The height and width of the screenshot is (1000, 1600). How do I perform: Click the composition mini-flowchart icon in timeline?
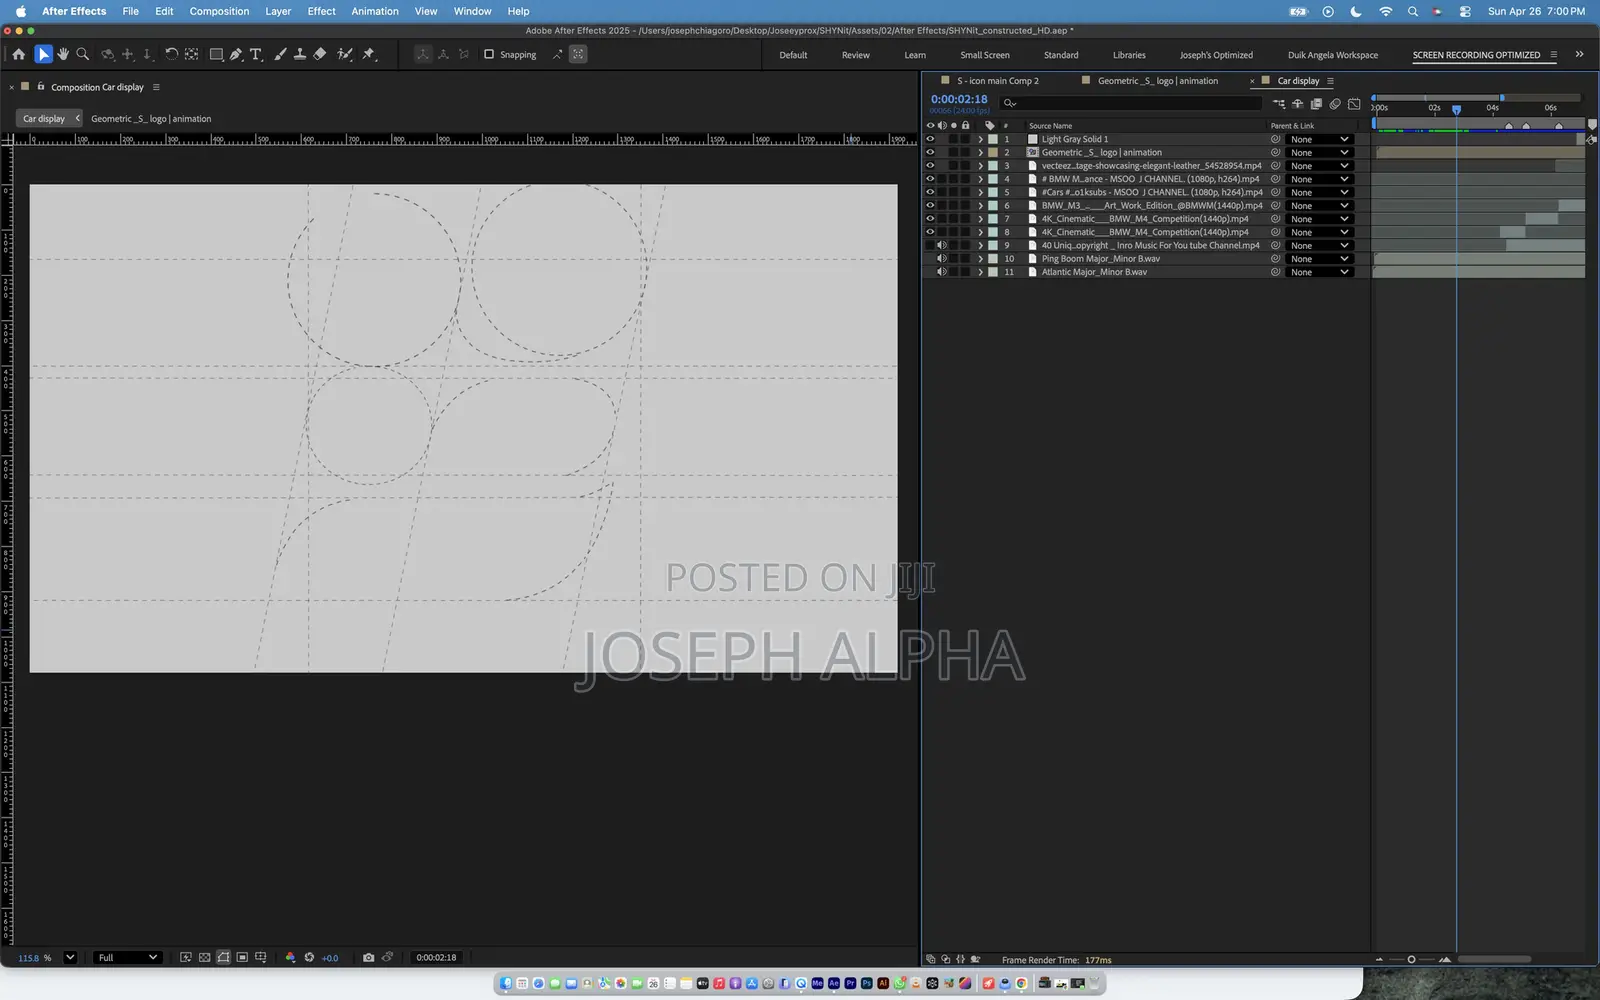[1279, 103]
